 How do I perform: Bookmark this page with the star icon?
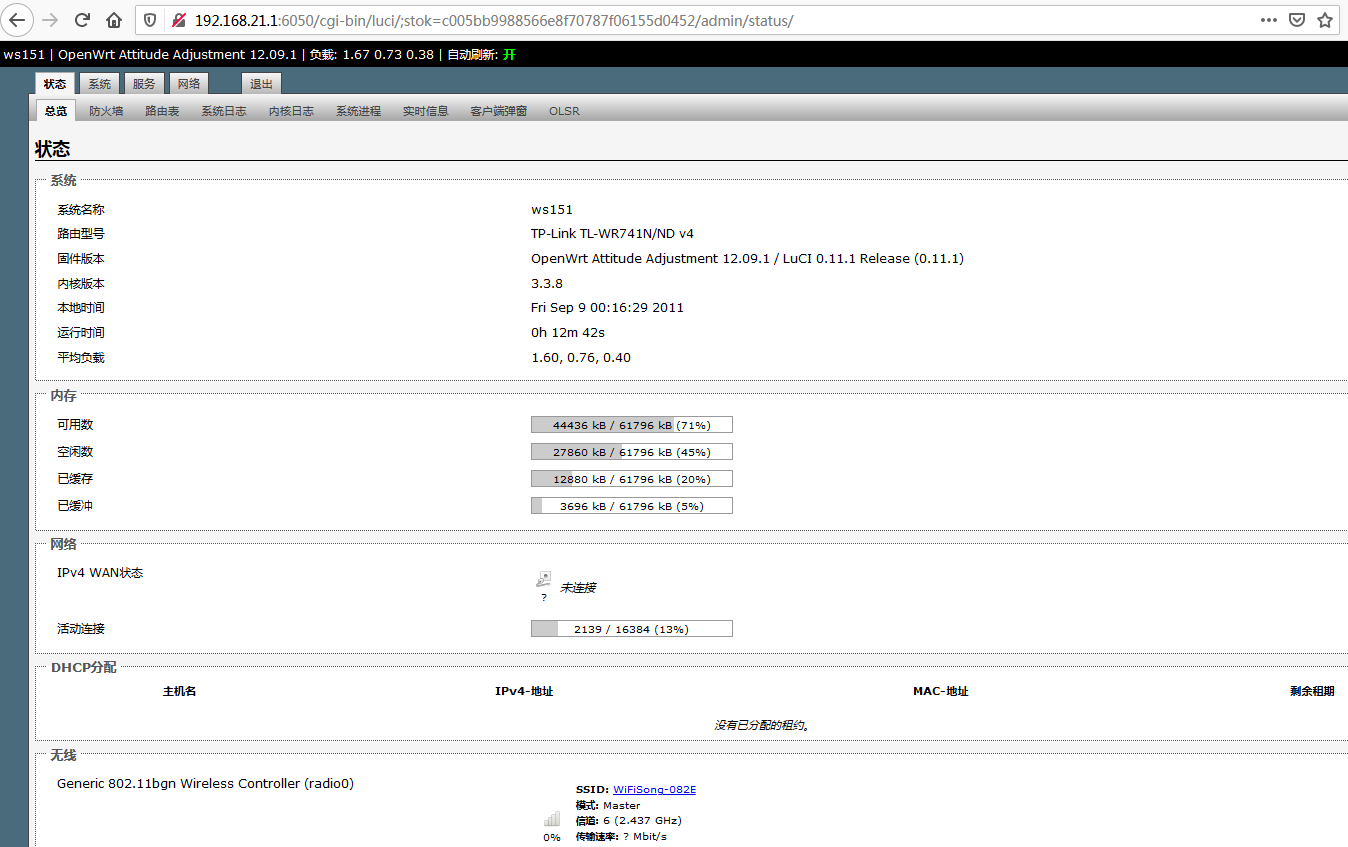[1325, 20]
